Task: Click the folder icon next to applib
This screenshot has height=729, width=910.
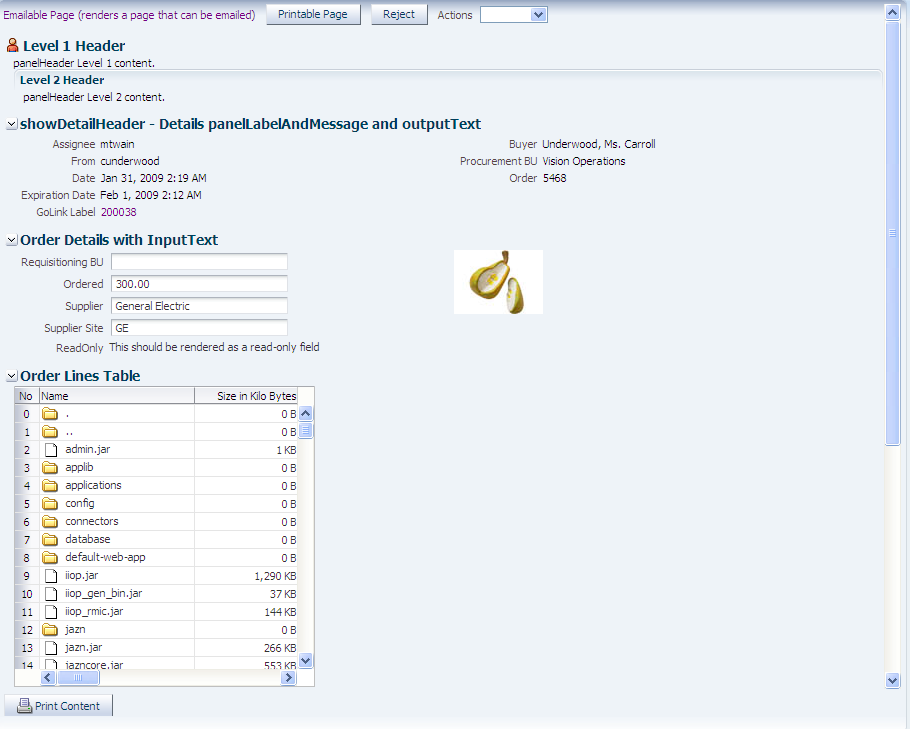Action: point(51,467)
